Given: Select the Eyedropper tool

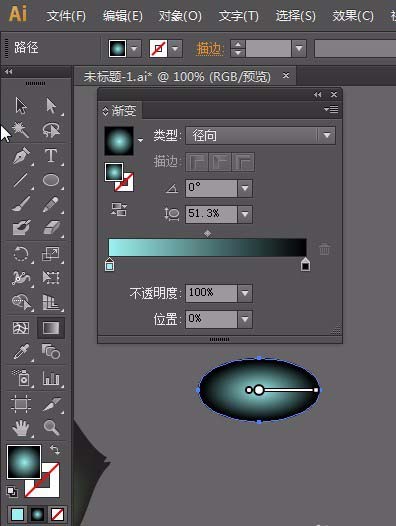Looking at the screenshot, I should coord(21,352).
